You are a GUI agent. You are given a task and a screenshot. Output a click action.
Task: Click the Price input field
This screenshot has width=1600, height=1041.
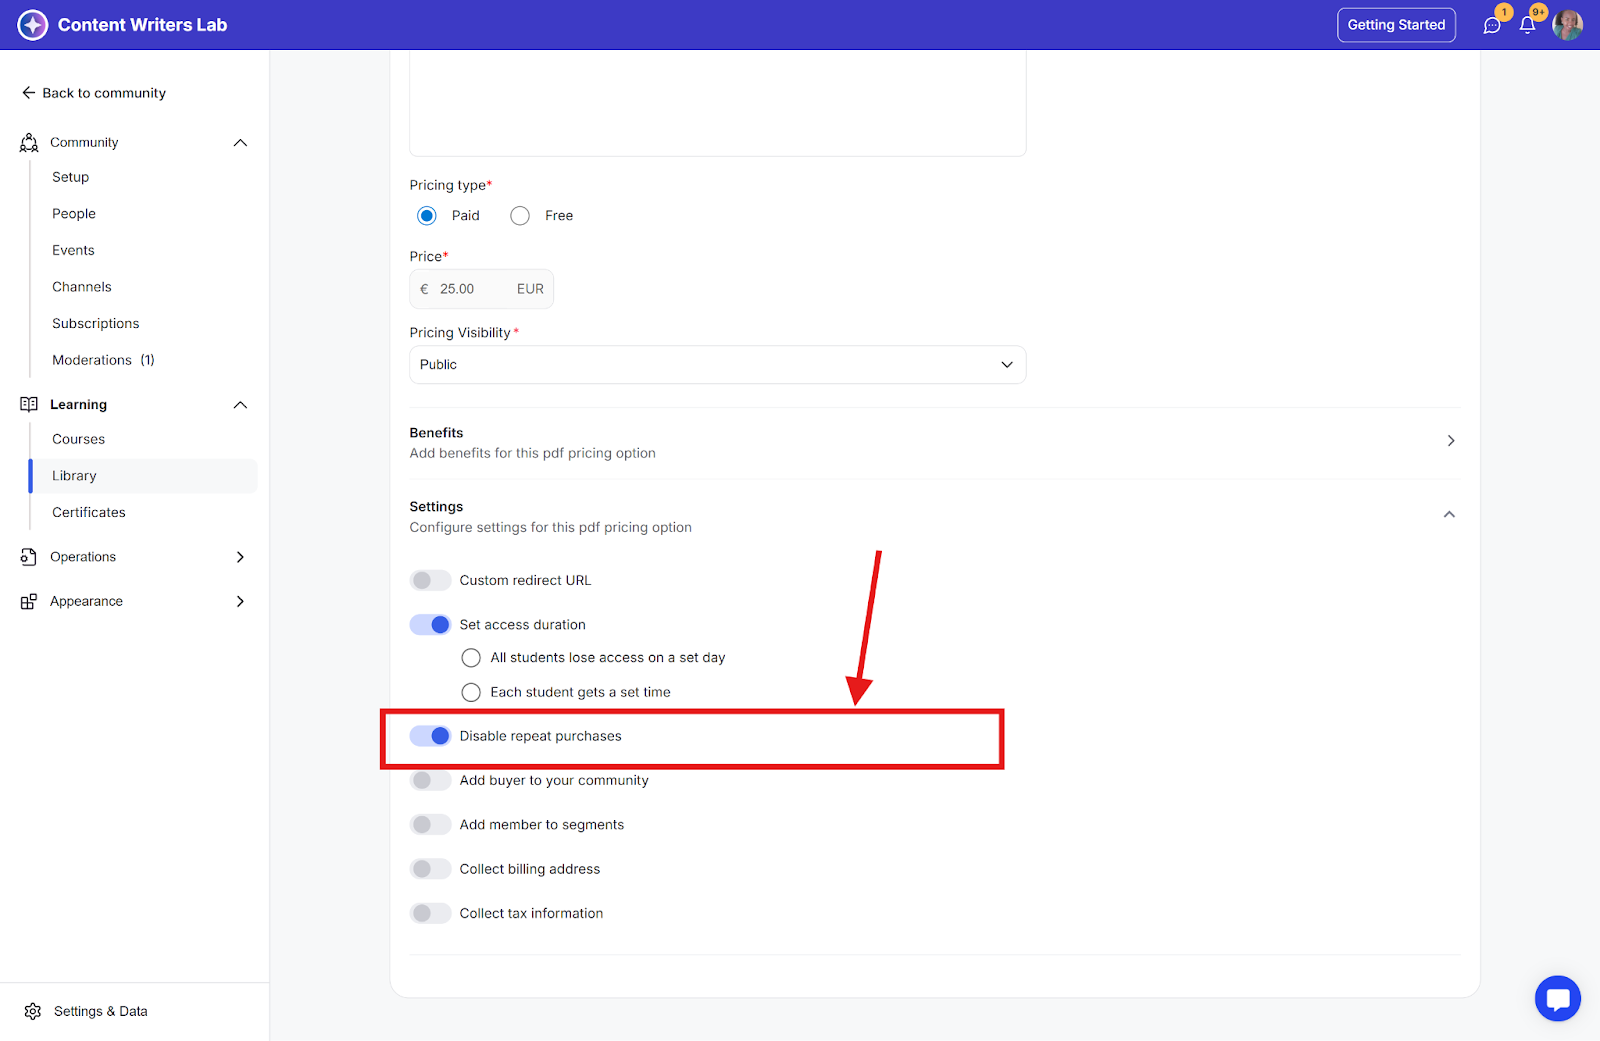click(x=481, y=290)
